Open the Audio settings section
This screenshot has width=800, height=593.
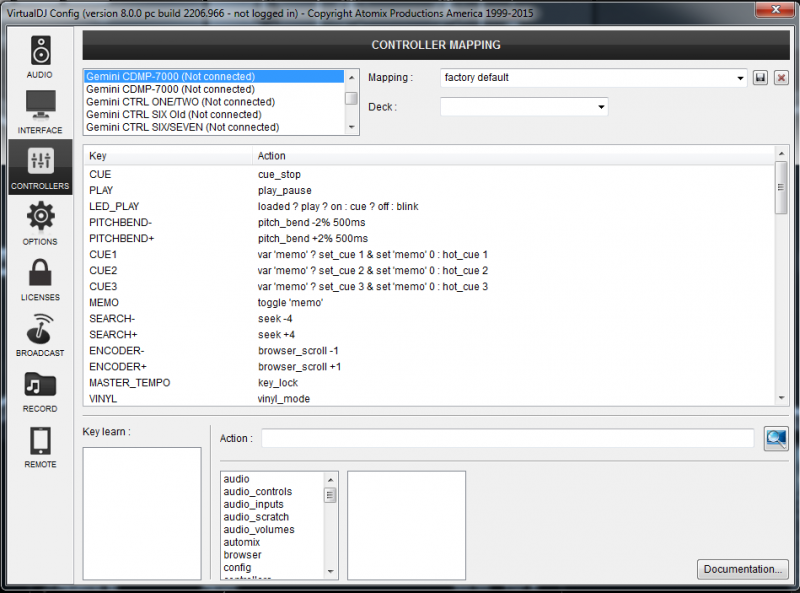(40, 56)
